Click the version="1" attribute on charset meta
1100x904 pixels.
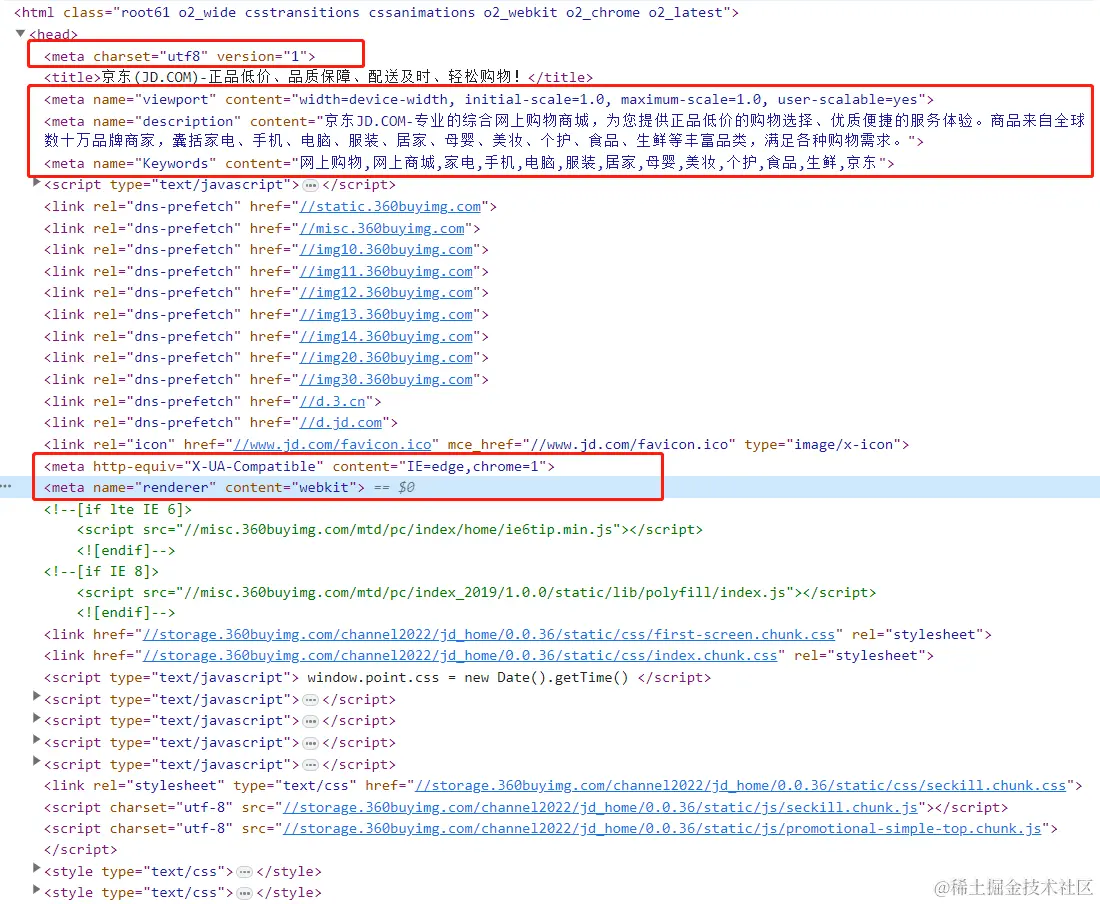click(262, 56)
